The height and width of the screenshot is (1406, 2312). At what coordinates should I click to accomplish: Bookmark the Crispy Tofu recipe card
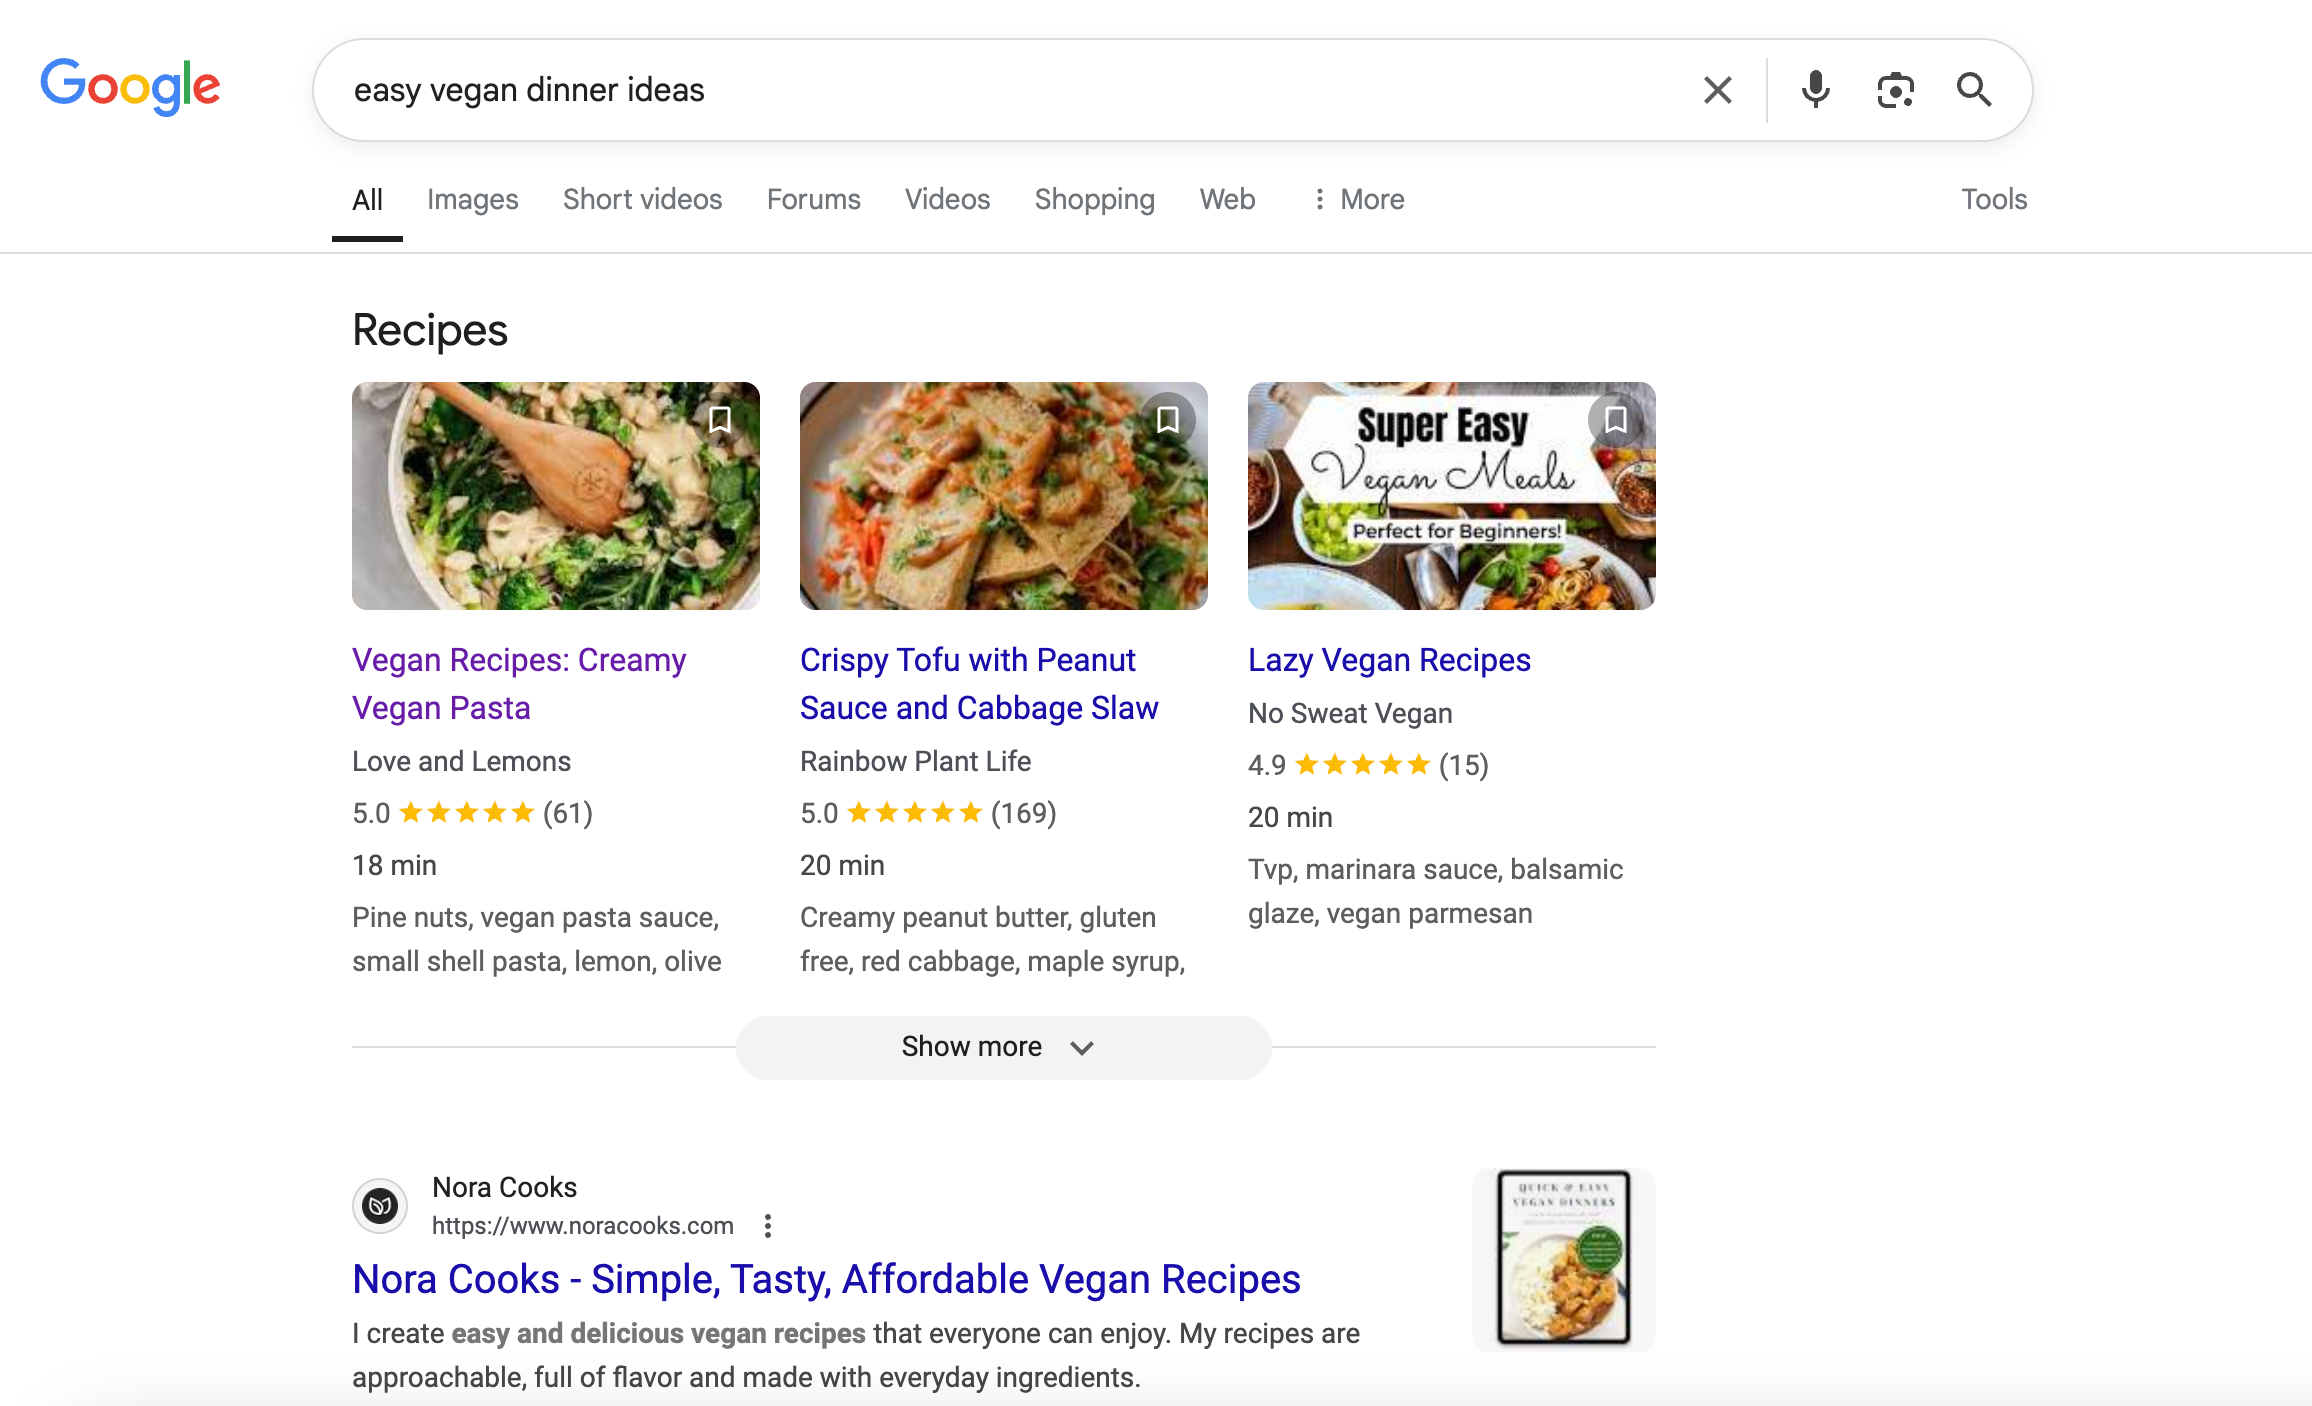[1167, 420]
